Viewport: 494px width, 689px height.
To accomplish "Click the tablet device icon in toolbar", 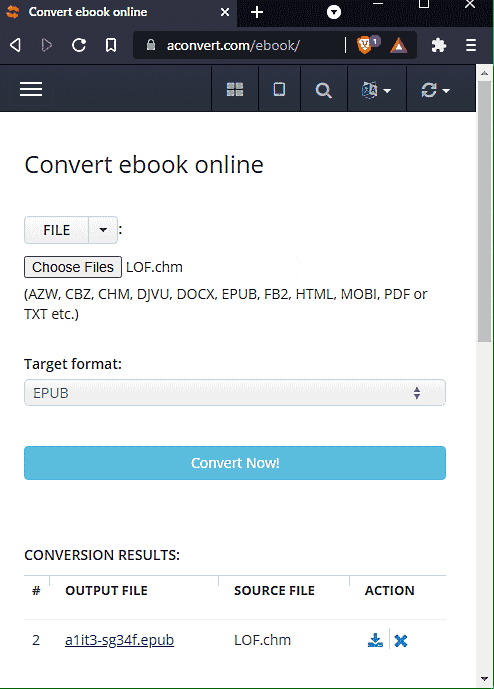I will (279, 90).
